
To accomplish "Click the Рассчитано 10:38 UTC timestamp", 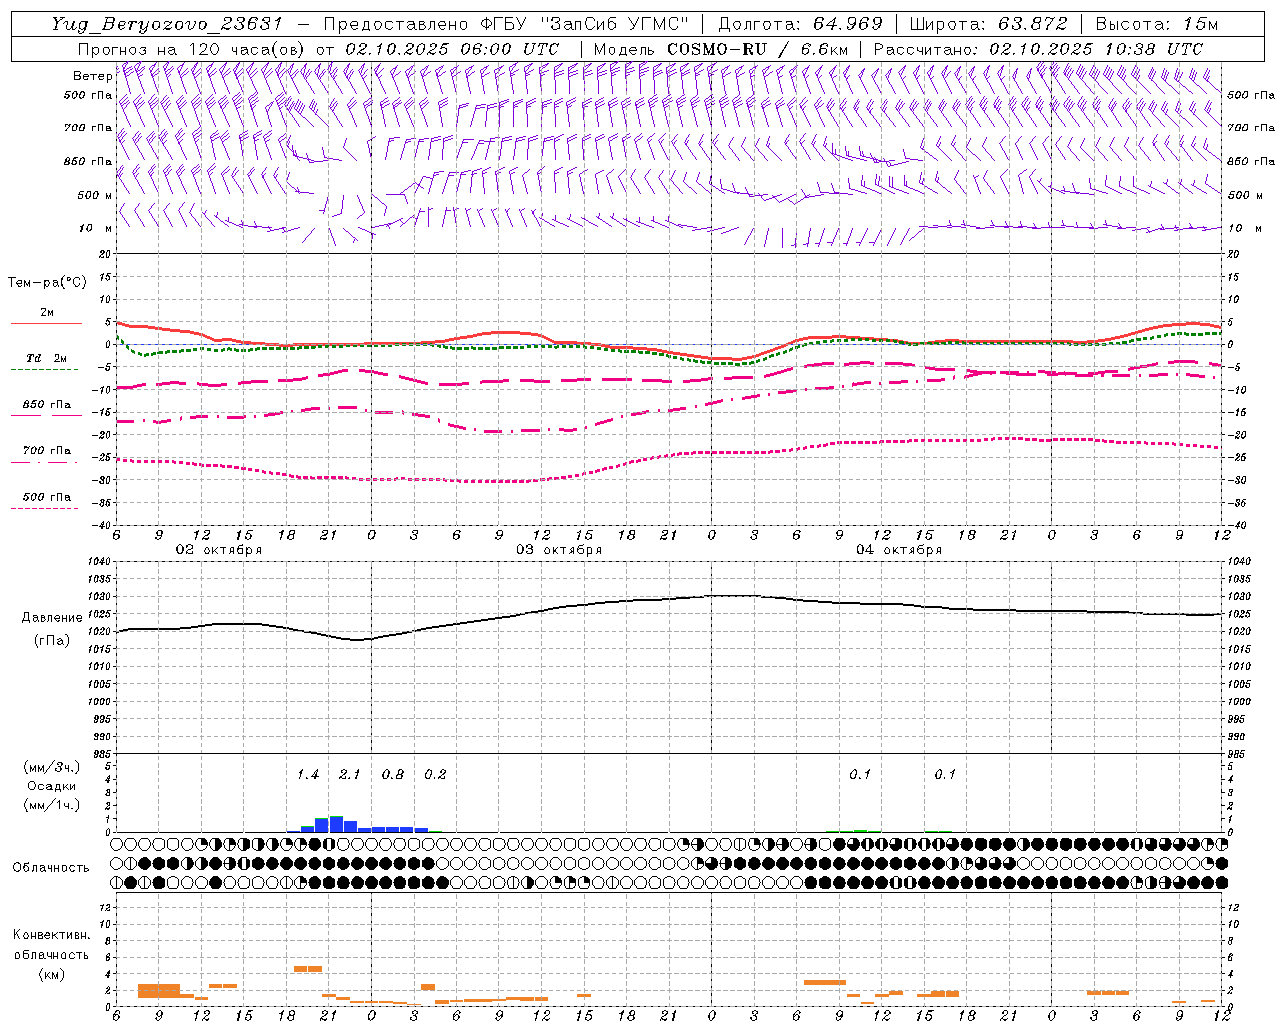I will click(x=1038, y=49).
